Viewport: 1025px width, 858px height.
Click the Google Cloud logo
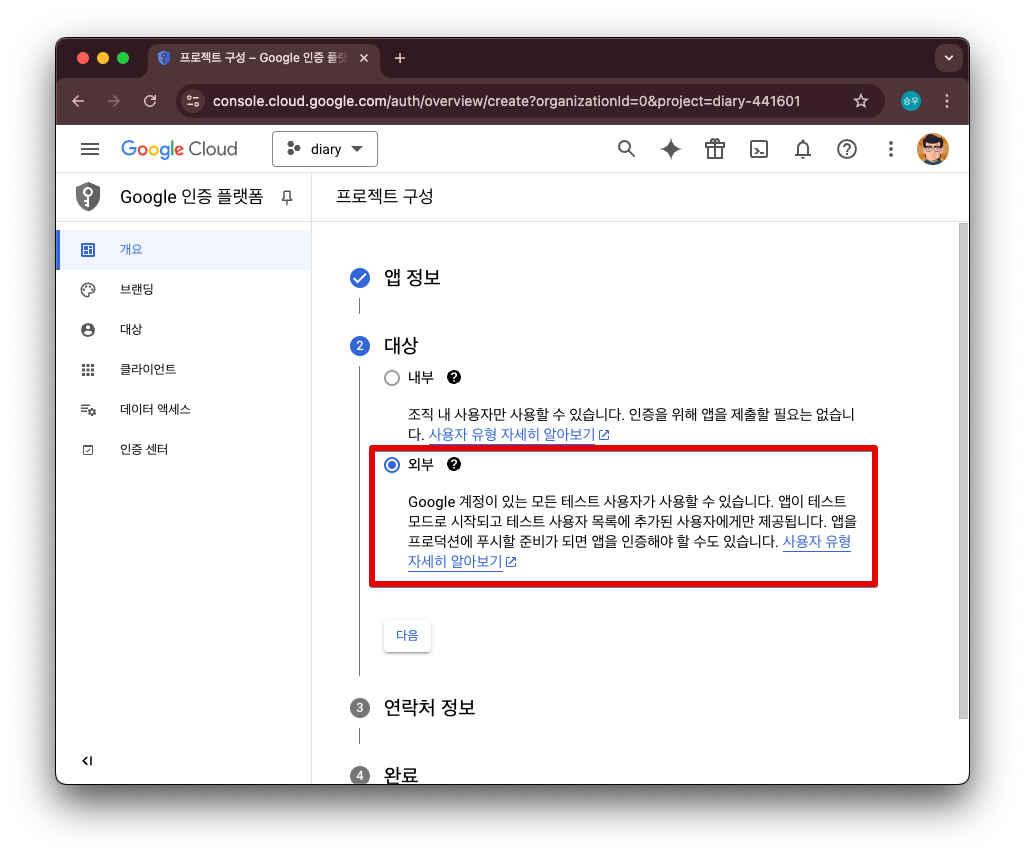pyautogui.click(x=179, y=149)
